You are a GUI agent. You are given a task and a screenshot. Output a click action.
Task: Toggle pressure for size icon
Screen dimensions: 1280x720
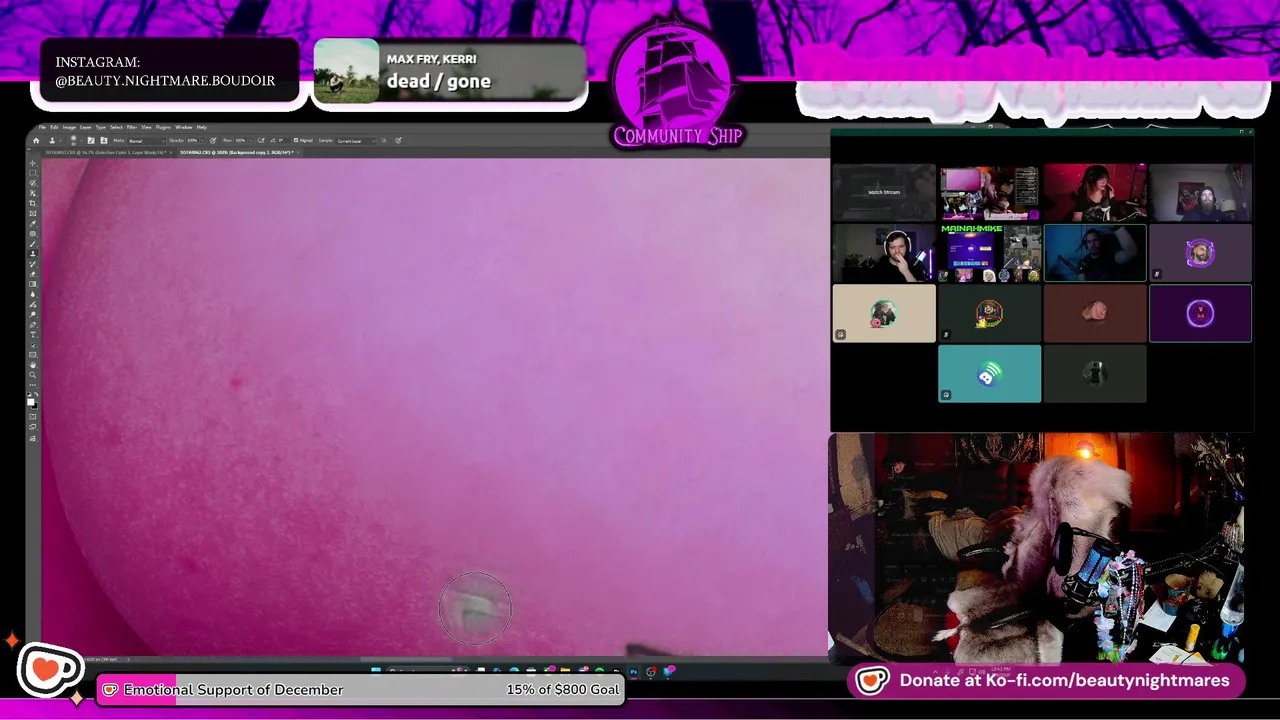[398, 141]
